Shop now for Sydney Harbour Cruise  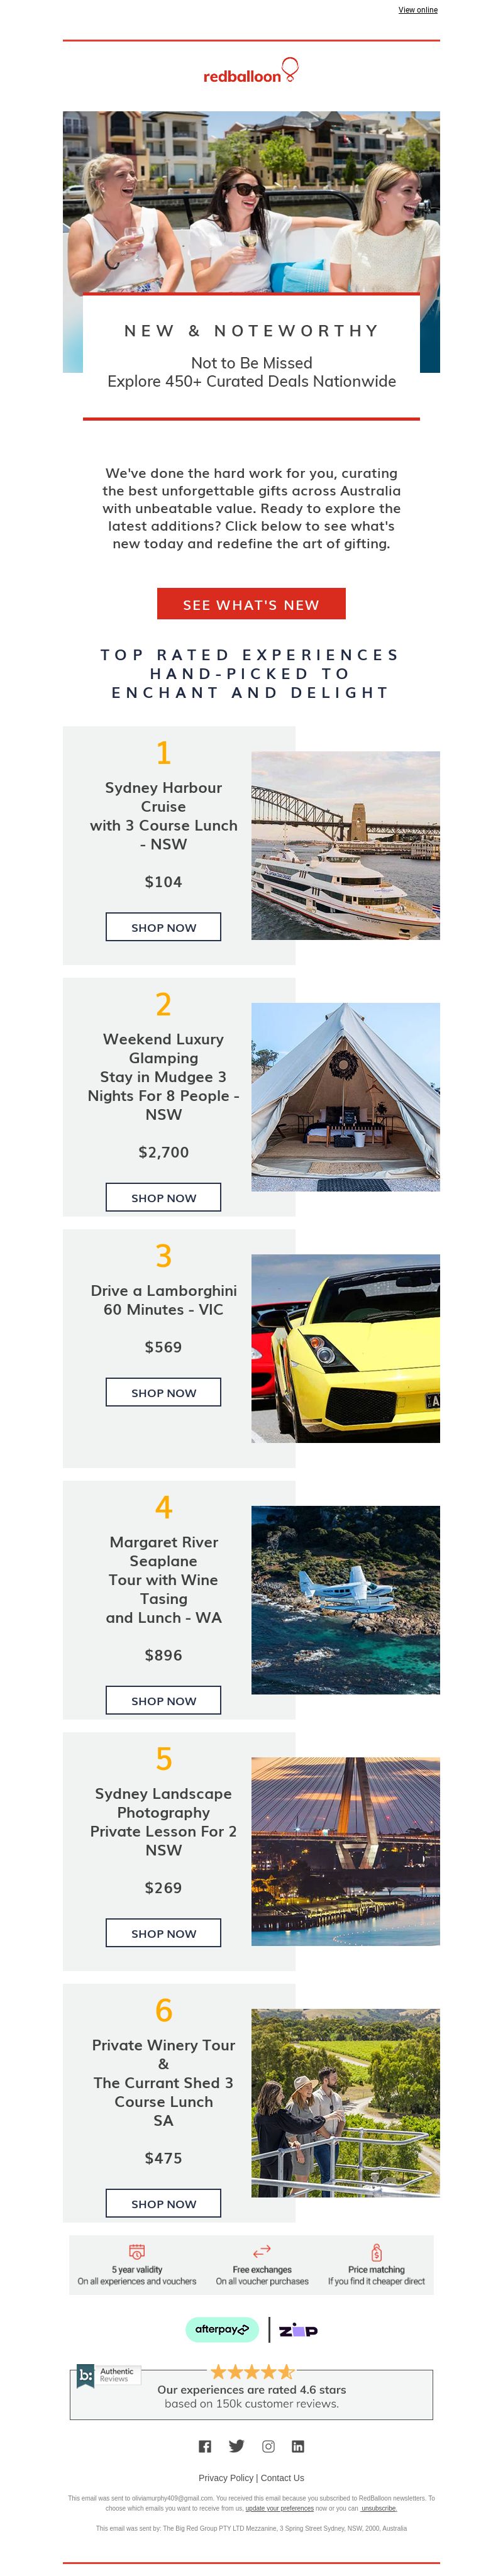(164, 927)
